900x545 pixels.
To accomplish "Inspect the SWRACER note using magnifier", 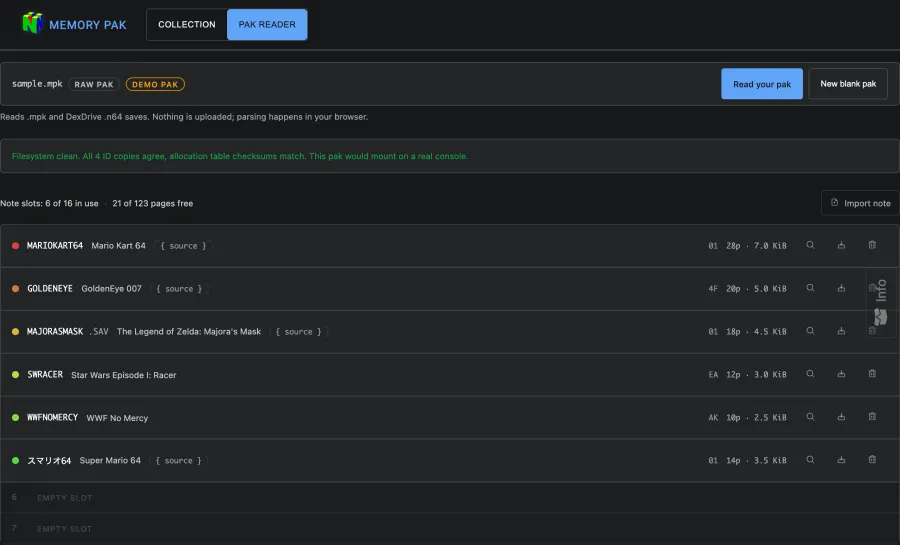I will click(x=810, y=374).
